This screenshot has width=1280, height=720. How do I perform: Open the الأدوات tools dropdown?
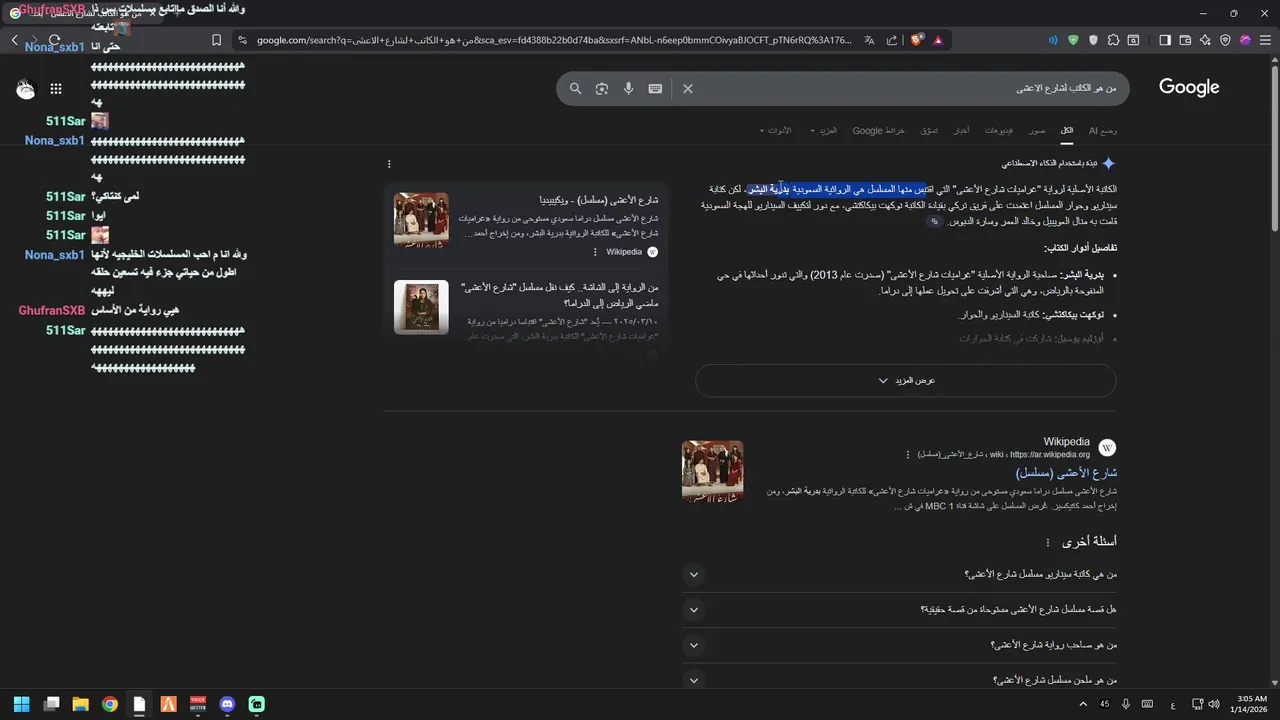coord(776,130)
